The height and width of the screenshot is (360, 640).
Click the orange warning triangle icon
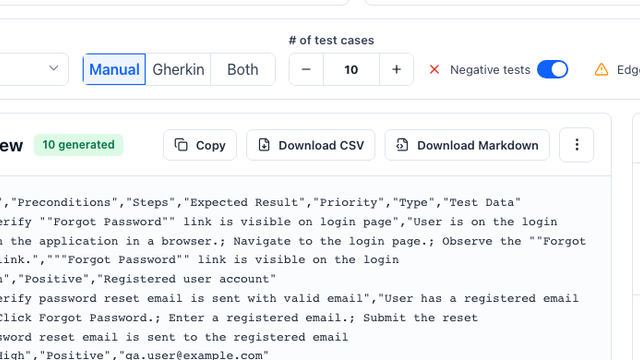[601, 69]
